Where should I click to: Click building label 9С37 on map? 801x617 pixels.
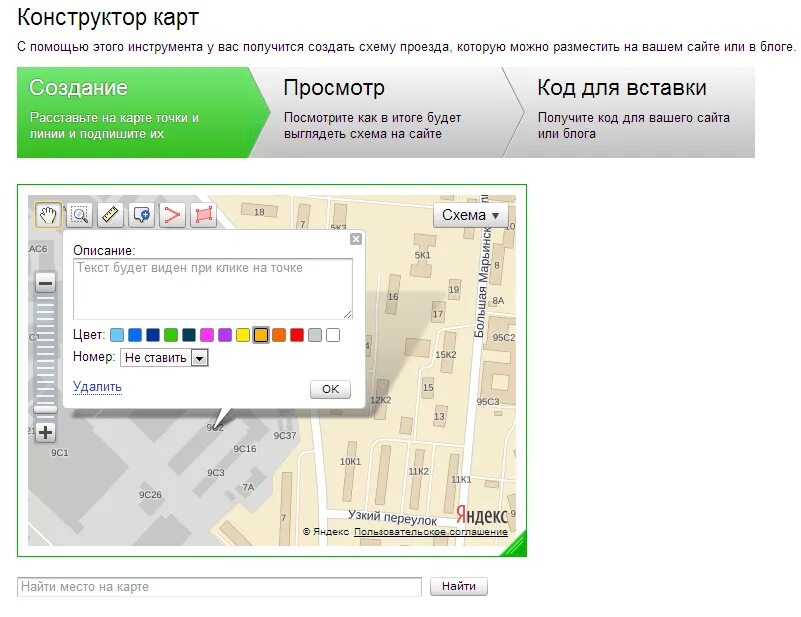[285, 436]
